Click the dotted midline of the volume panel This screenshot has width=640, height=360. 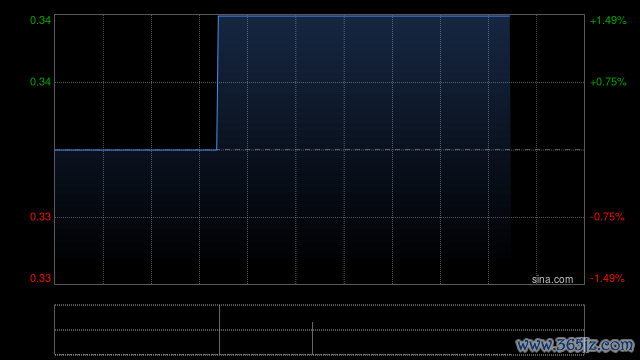tap(320, 330)
